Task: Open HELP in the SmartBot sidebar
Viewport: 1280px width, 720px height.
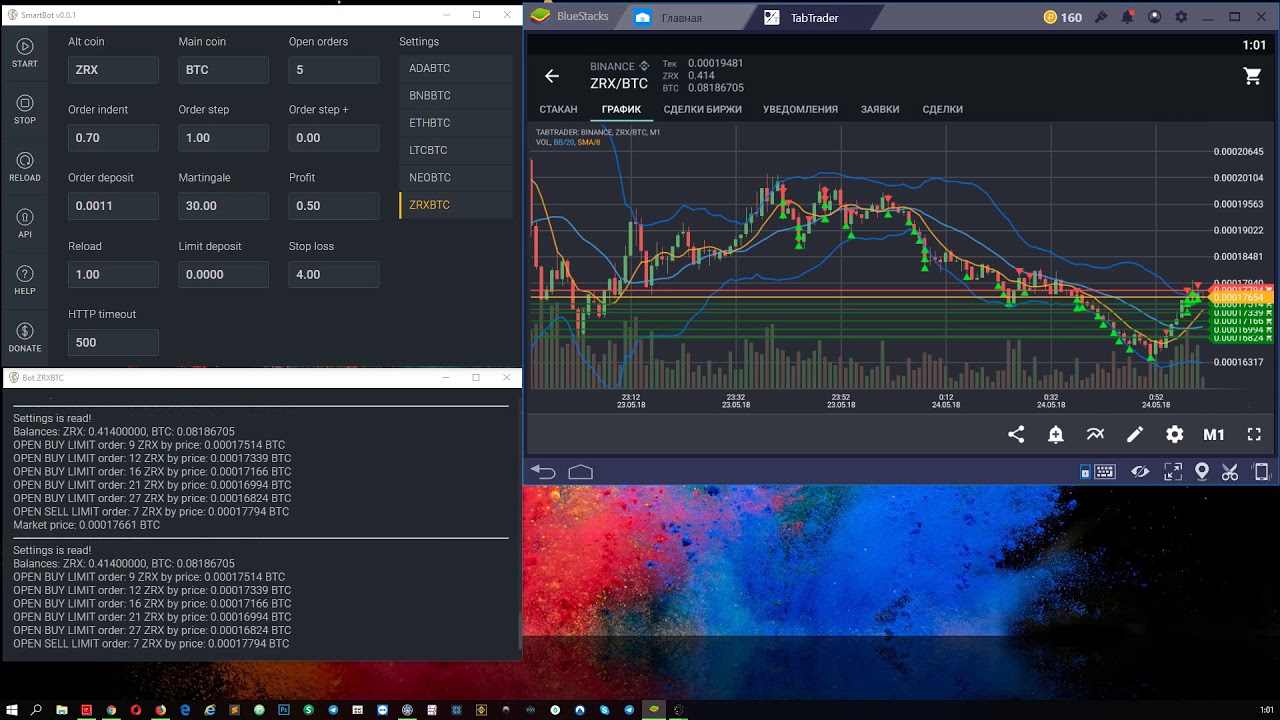Action: 25,281
